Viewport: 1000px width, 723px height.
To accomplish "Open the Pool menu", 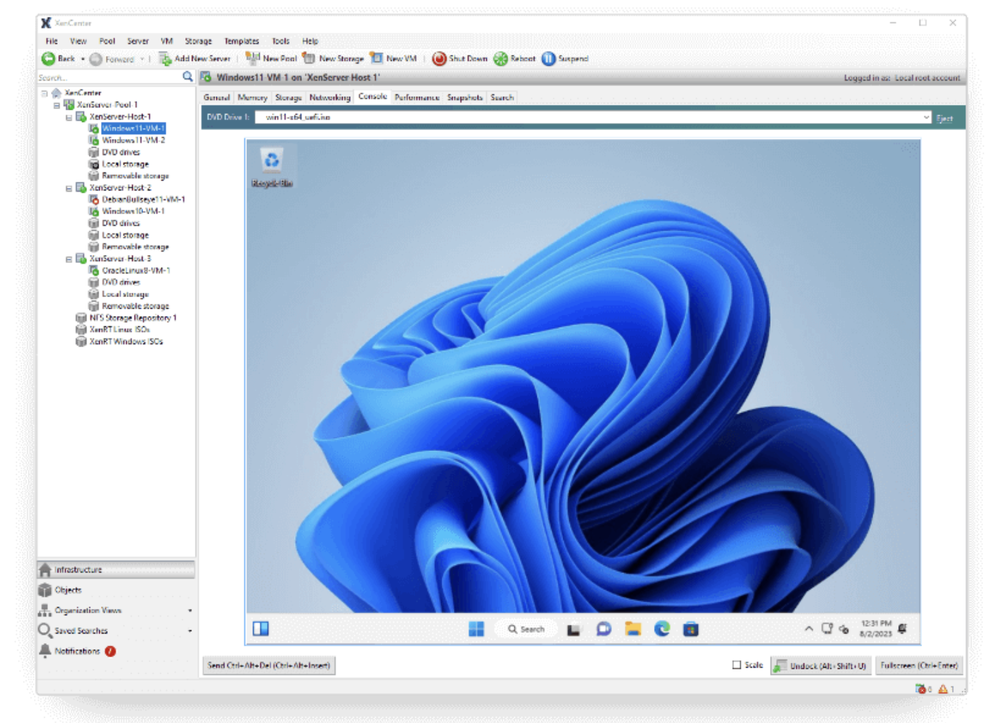I will click(x=107, y=41).
